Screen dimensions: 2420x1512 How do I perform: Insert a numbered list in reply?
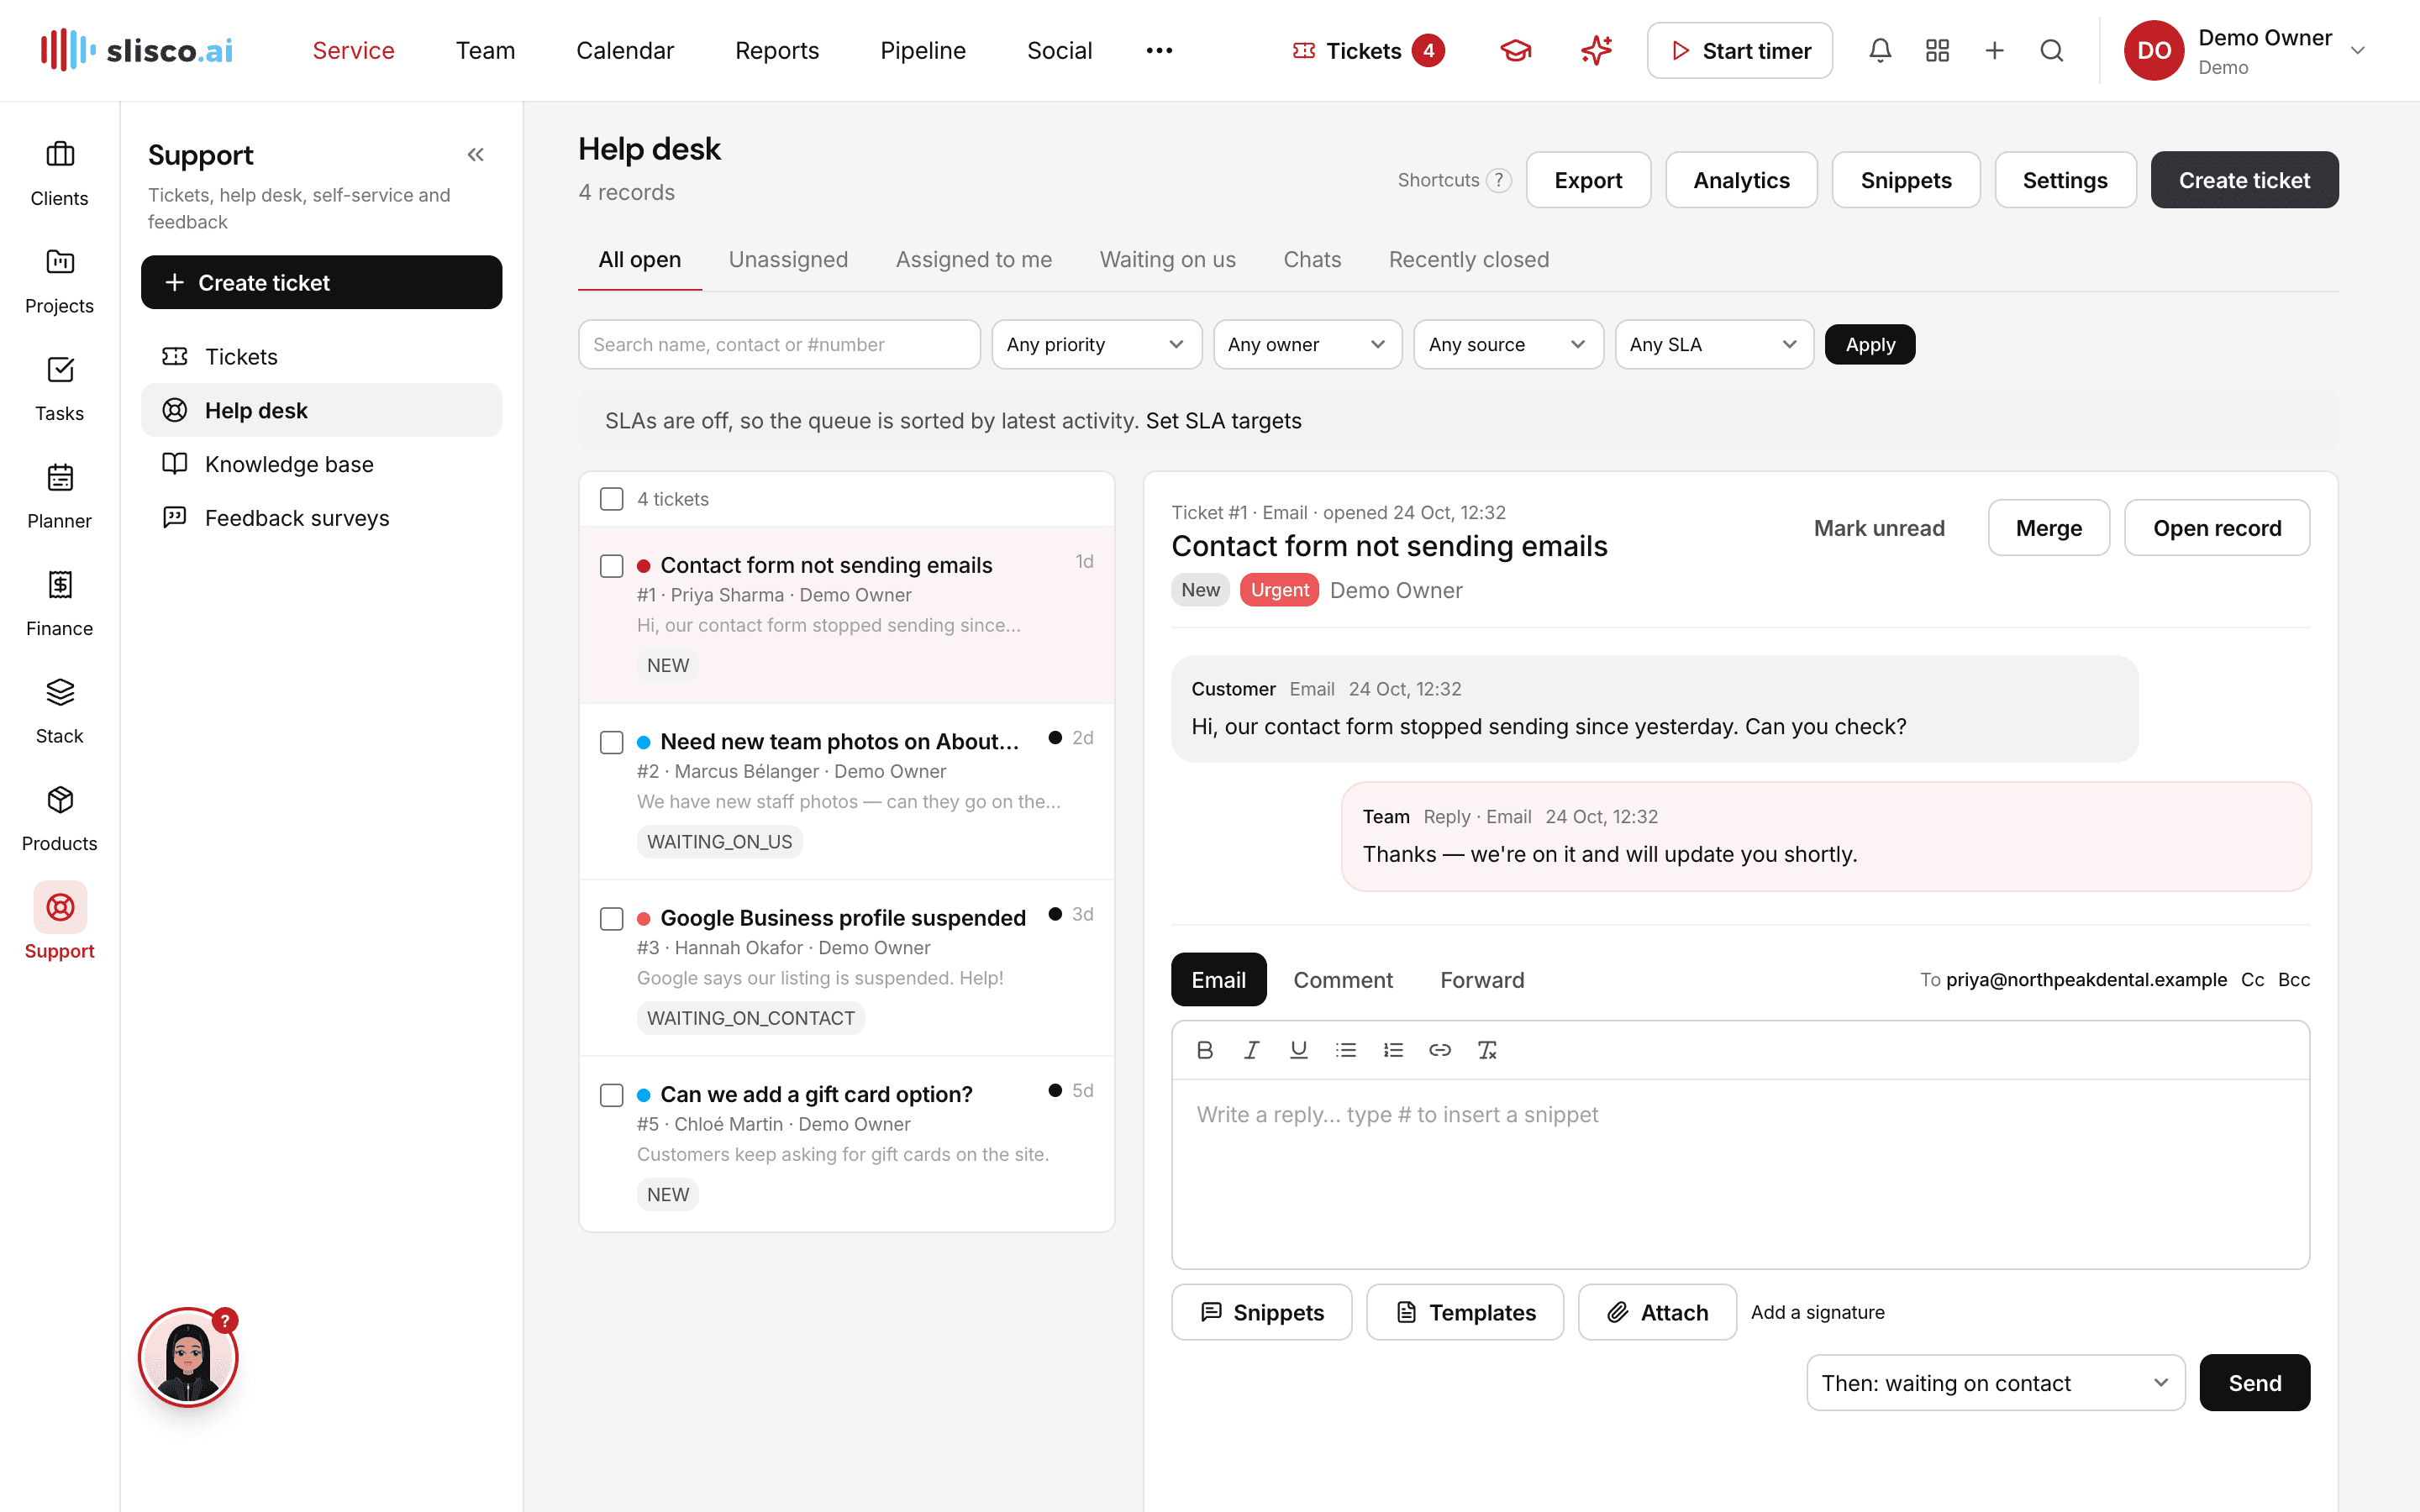coord(1393,1050)
